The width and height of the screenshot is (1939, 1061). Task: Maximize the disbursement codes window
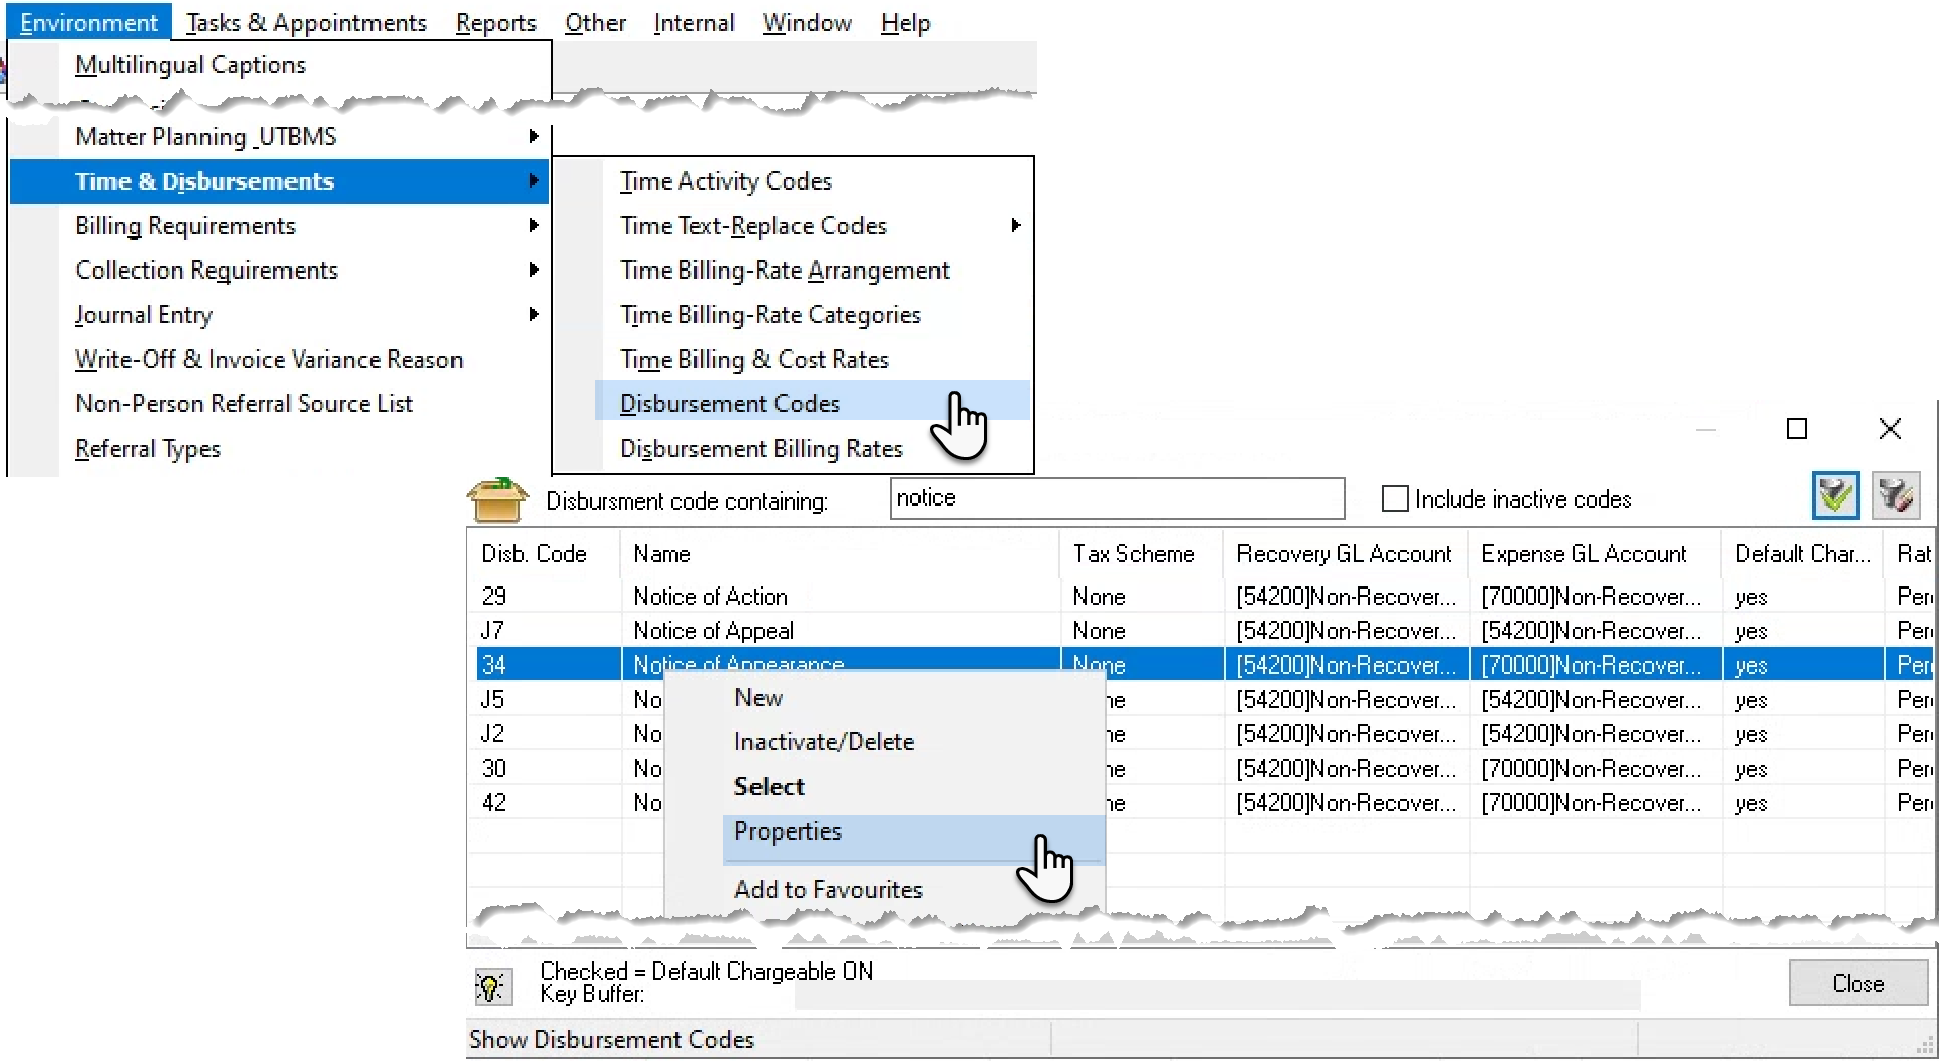tap(1797, 429)
